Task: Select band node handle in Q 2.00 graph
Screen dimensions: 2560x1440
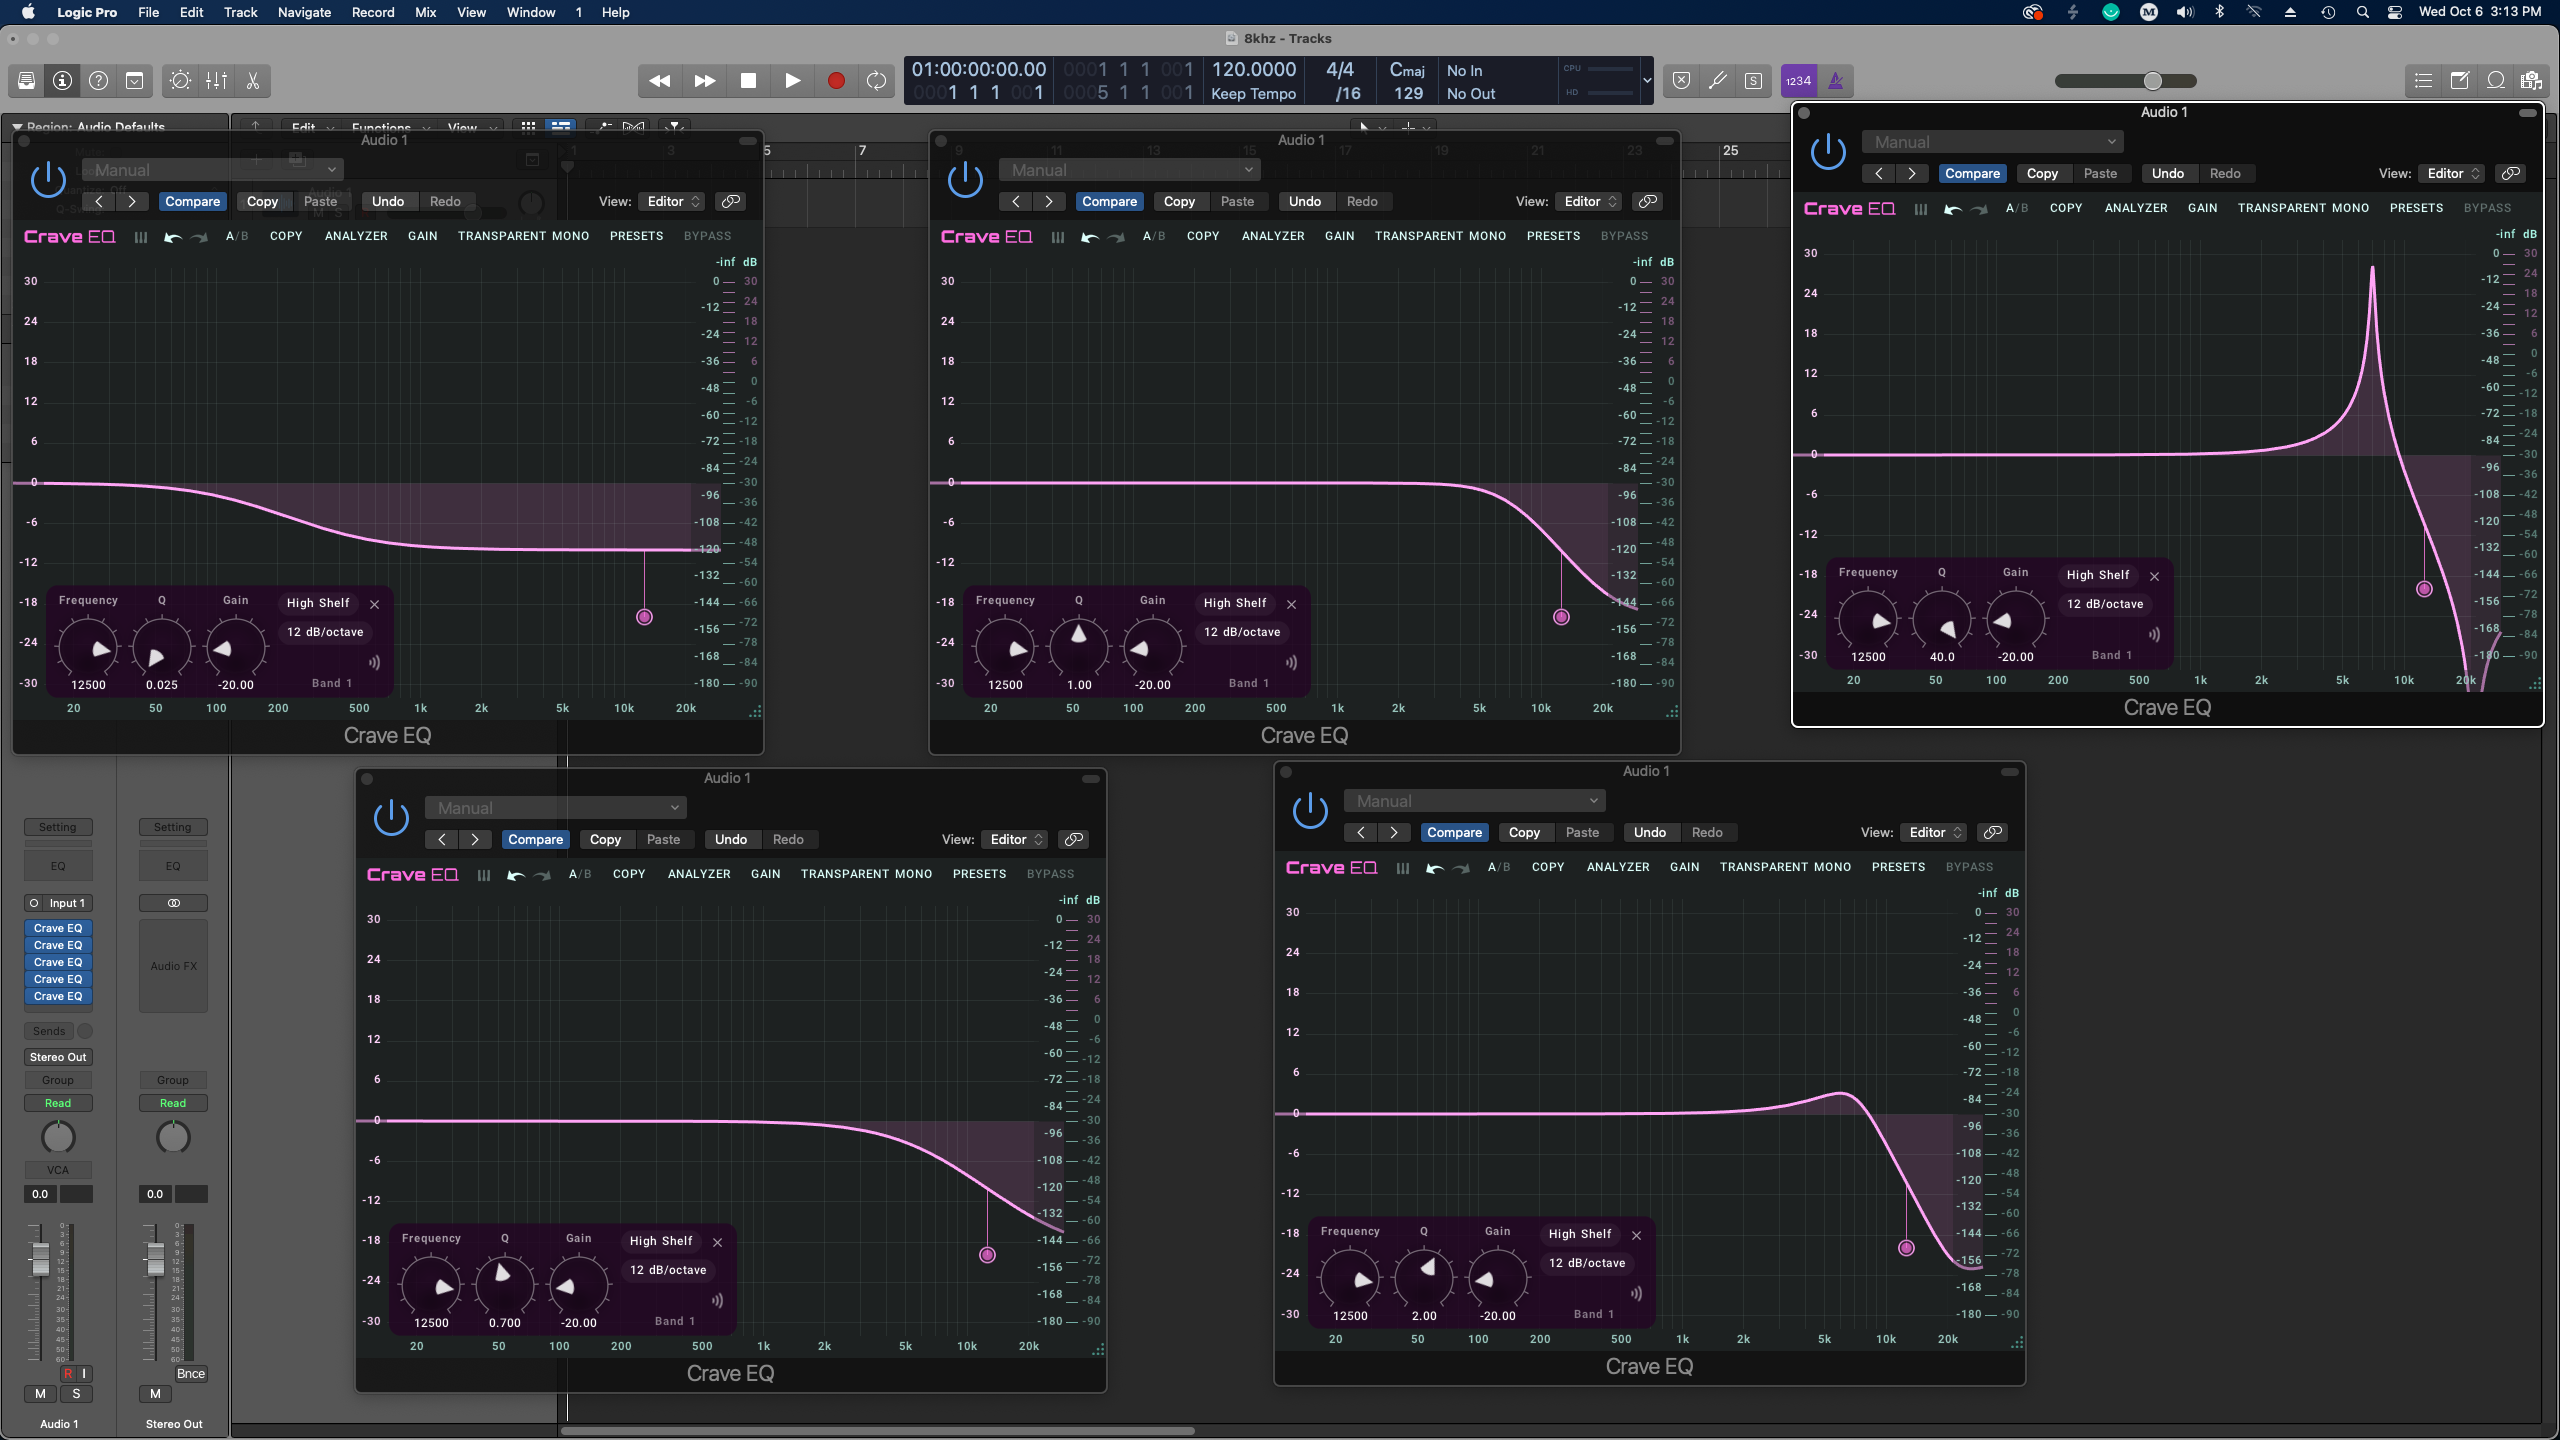Action: click(x=1906, y=1248)
